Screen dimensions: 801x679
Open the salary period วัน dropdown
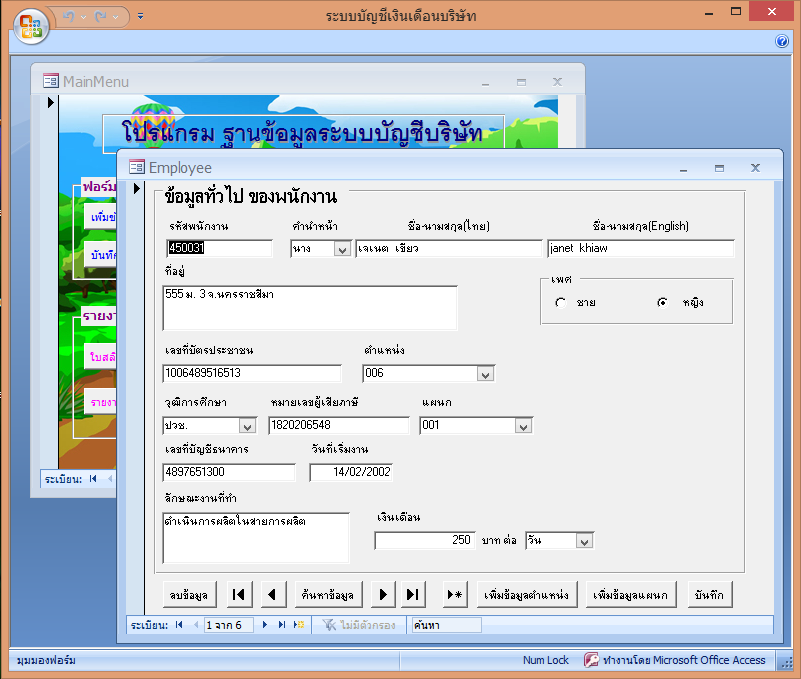pos(584,541)
